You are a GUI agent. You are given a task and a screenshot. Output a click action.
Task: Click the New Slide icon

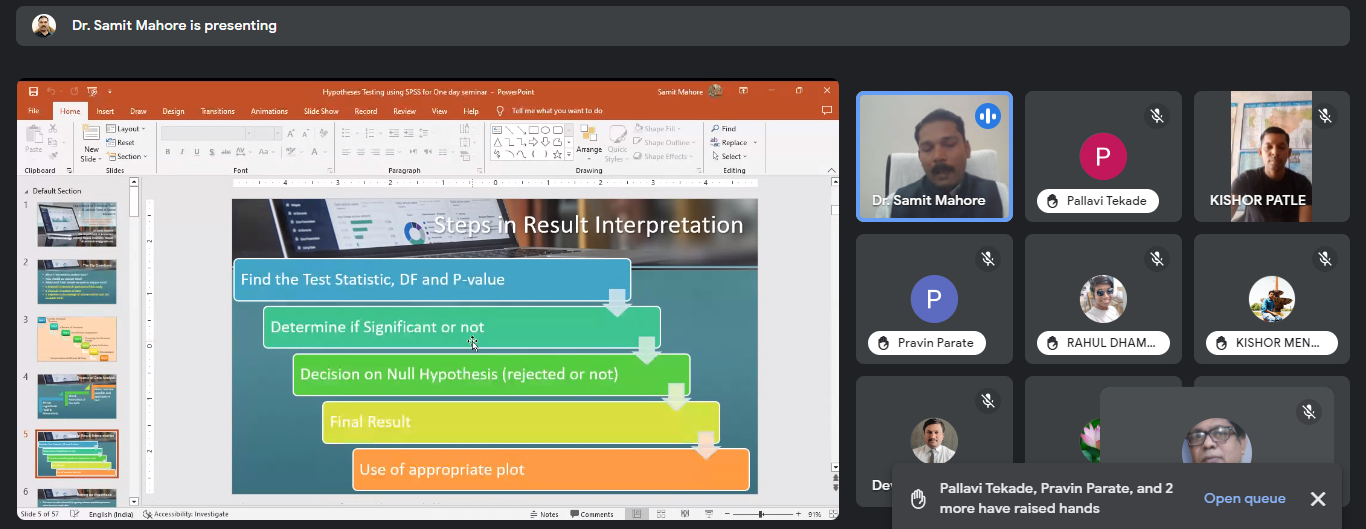coord(91,138)
